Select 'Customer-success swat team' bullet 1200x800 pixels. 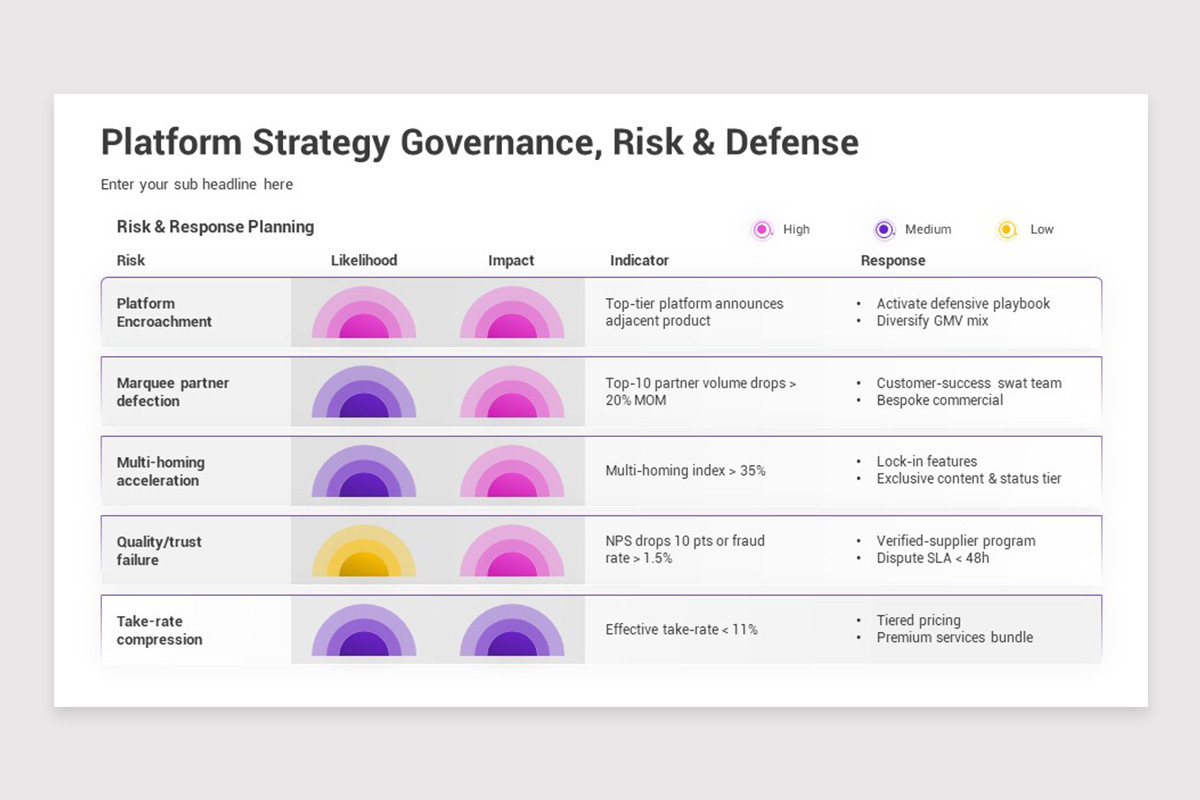coord(969,383)
